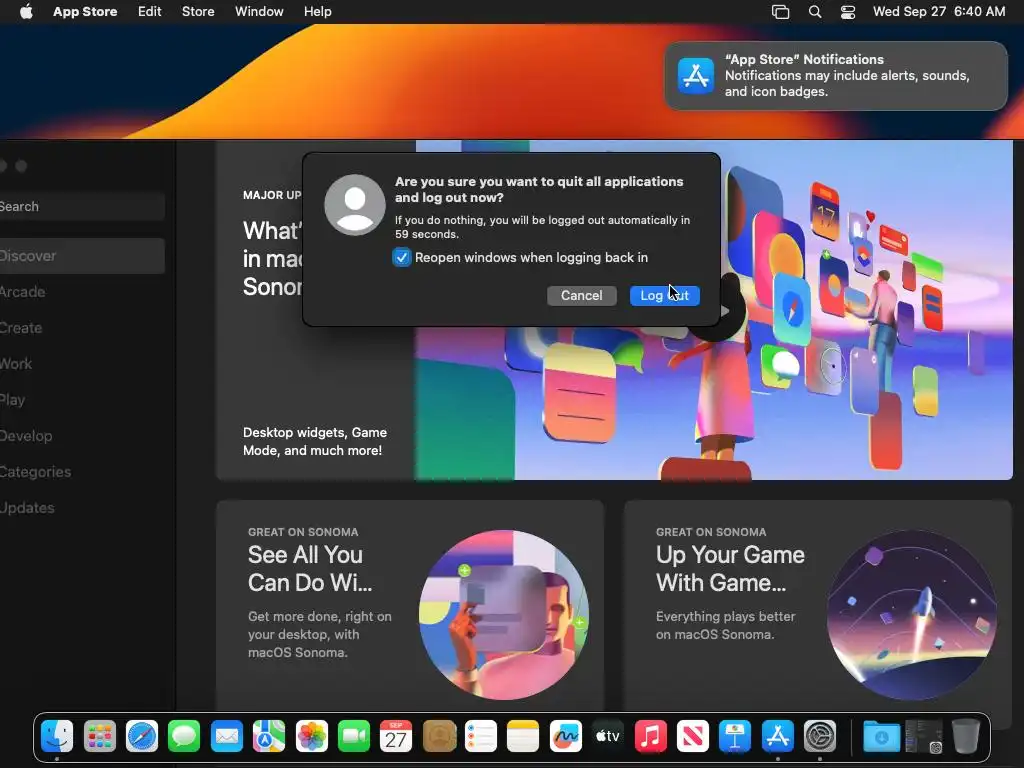
Task: Open Finder from the Dock
Action: point(57,737)
